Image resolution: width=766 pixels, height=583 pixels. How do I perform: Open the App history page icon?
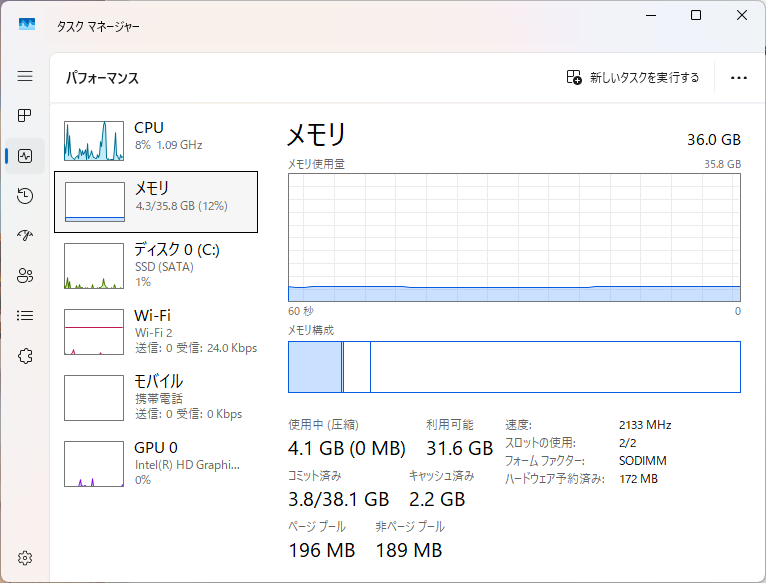(25, 196)
